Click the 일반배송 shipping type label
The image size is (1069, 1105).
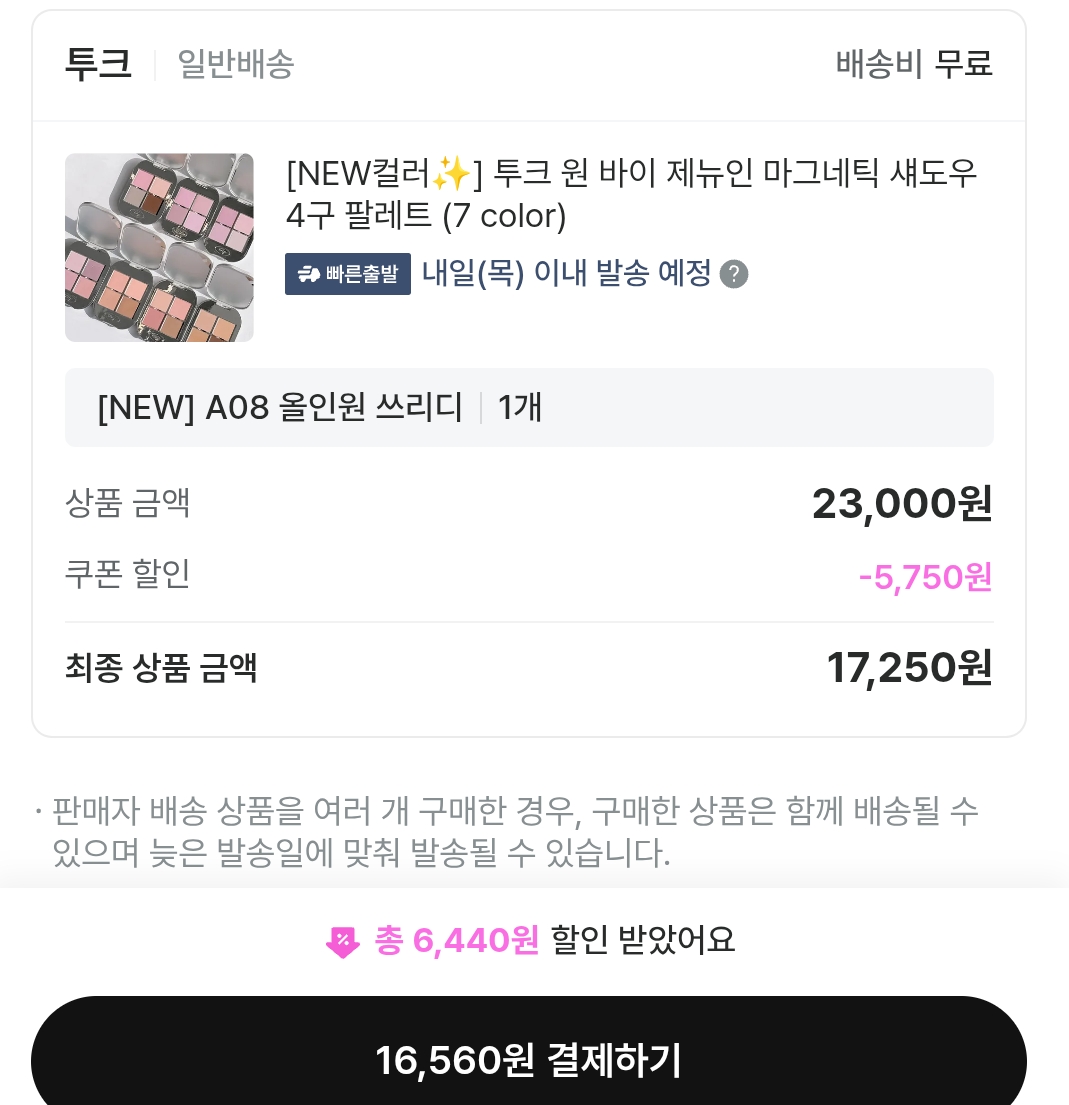coord(235,64)
